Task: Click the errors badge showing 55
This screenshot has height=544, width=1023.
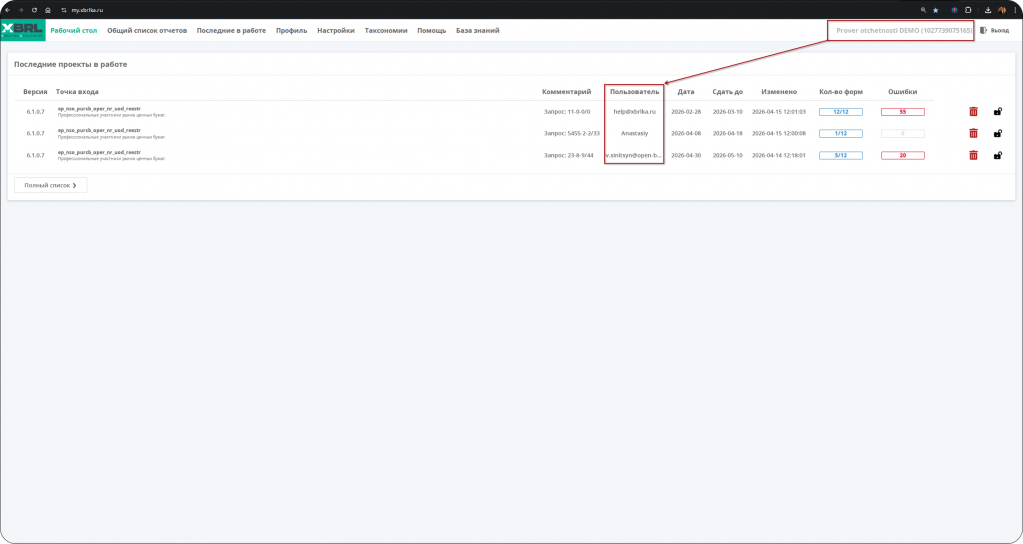Action: pyautogui.click(x=903, y=112)
